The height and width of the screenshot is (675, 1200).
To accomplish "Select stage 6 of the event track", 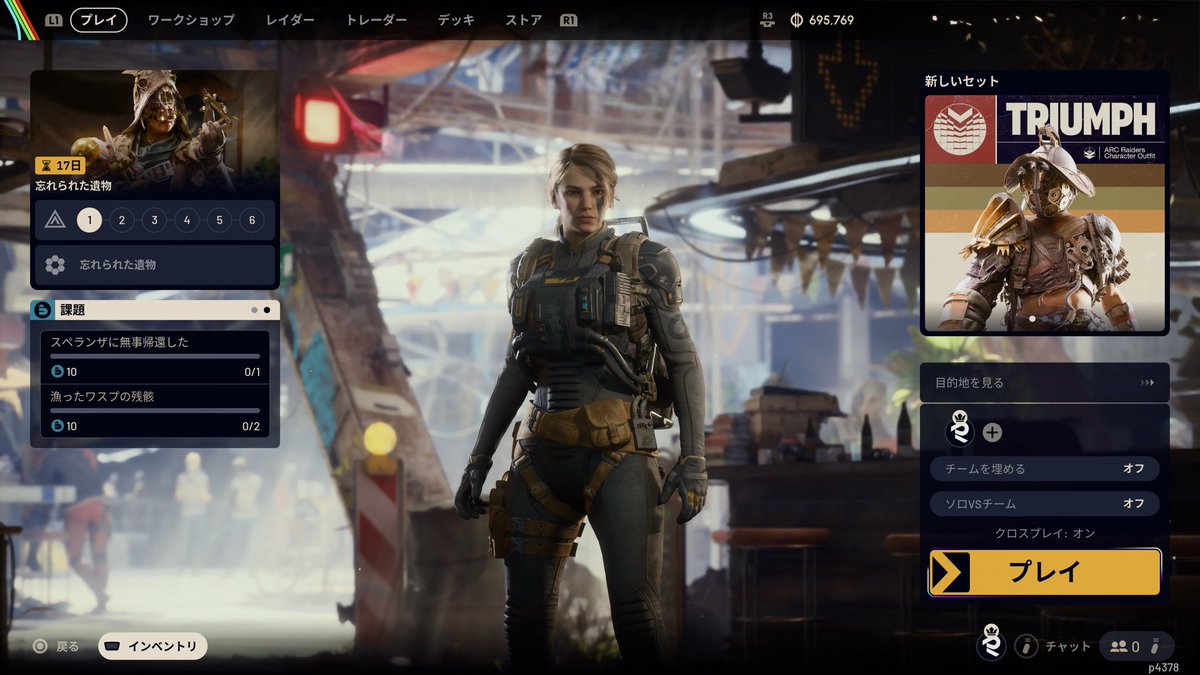I will 252,220.
